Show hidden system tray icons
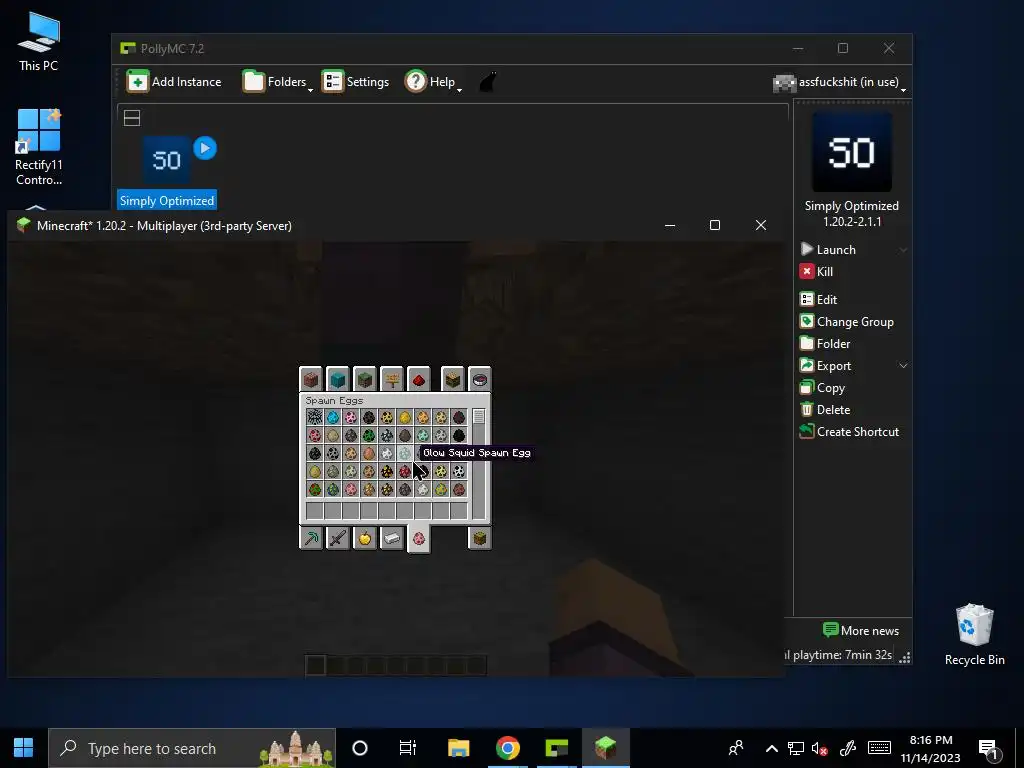 tap(771, 748)
